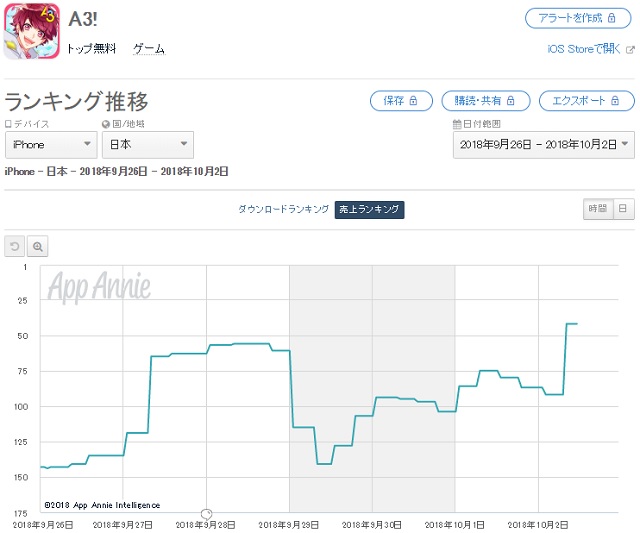The width and height of the screenshot is (640, 533).
Task: Click the ランキング推移 heading
Action: pyautogui.click(x=76, y=101)
